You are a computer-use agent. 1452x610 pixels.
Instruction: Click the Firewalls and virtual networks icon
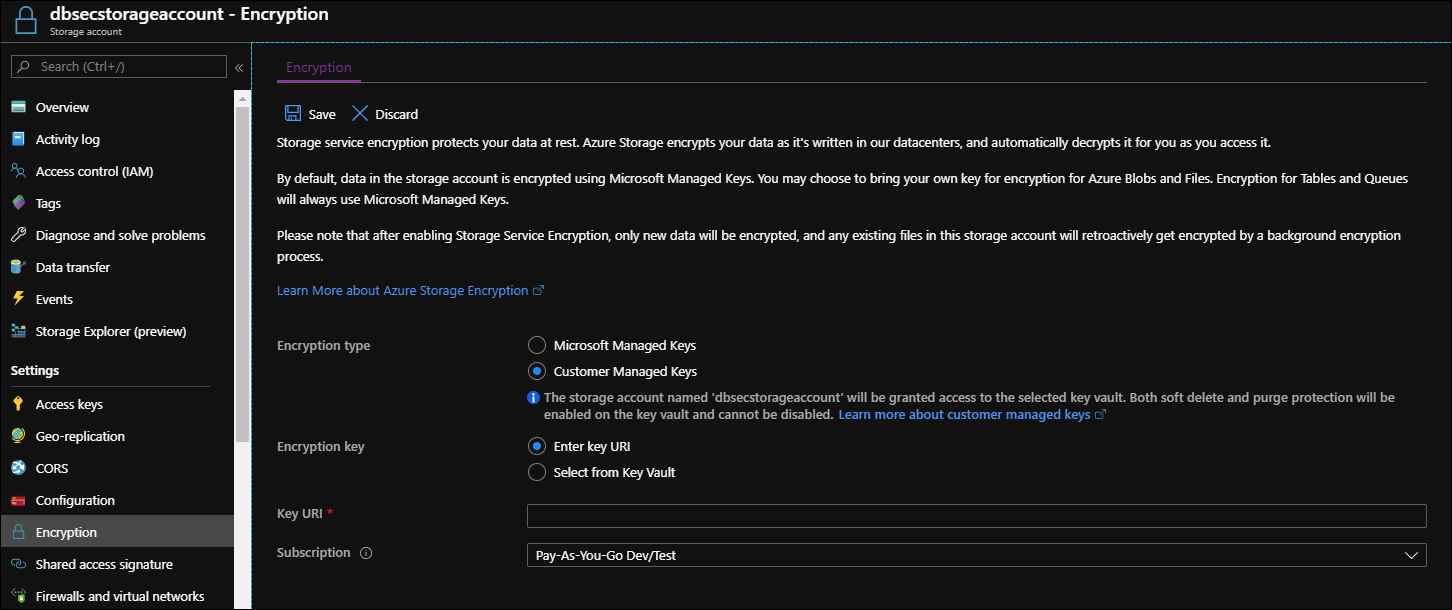pyautogui.click(x=18, y=596)
